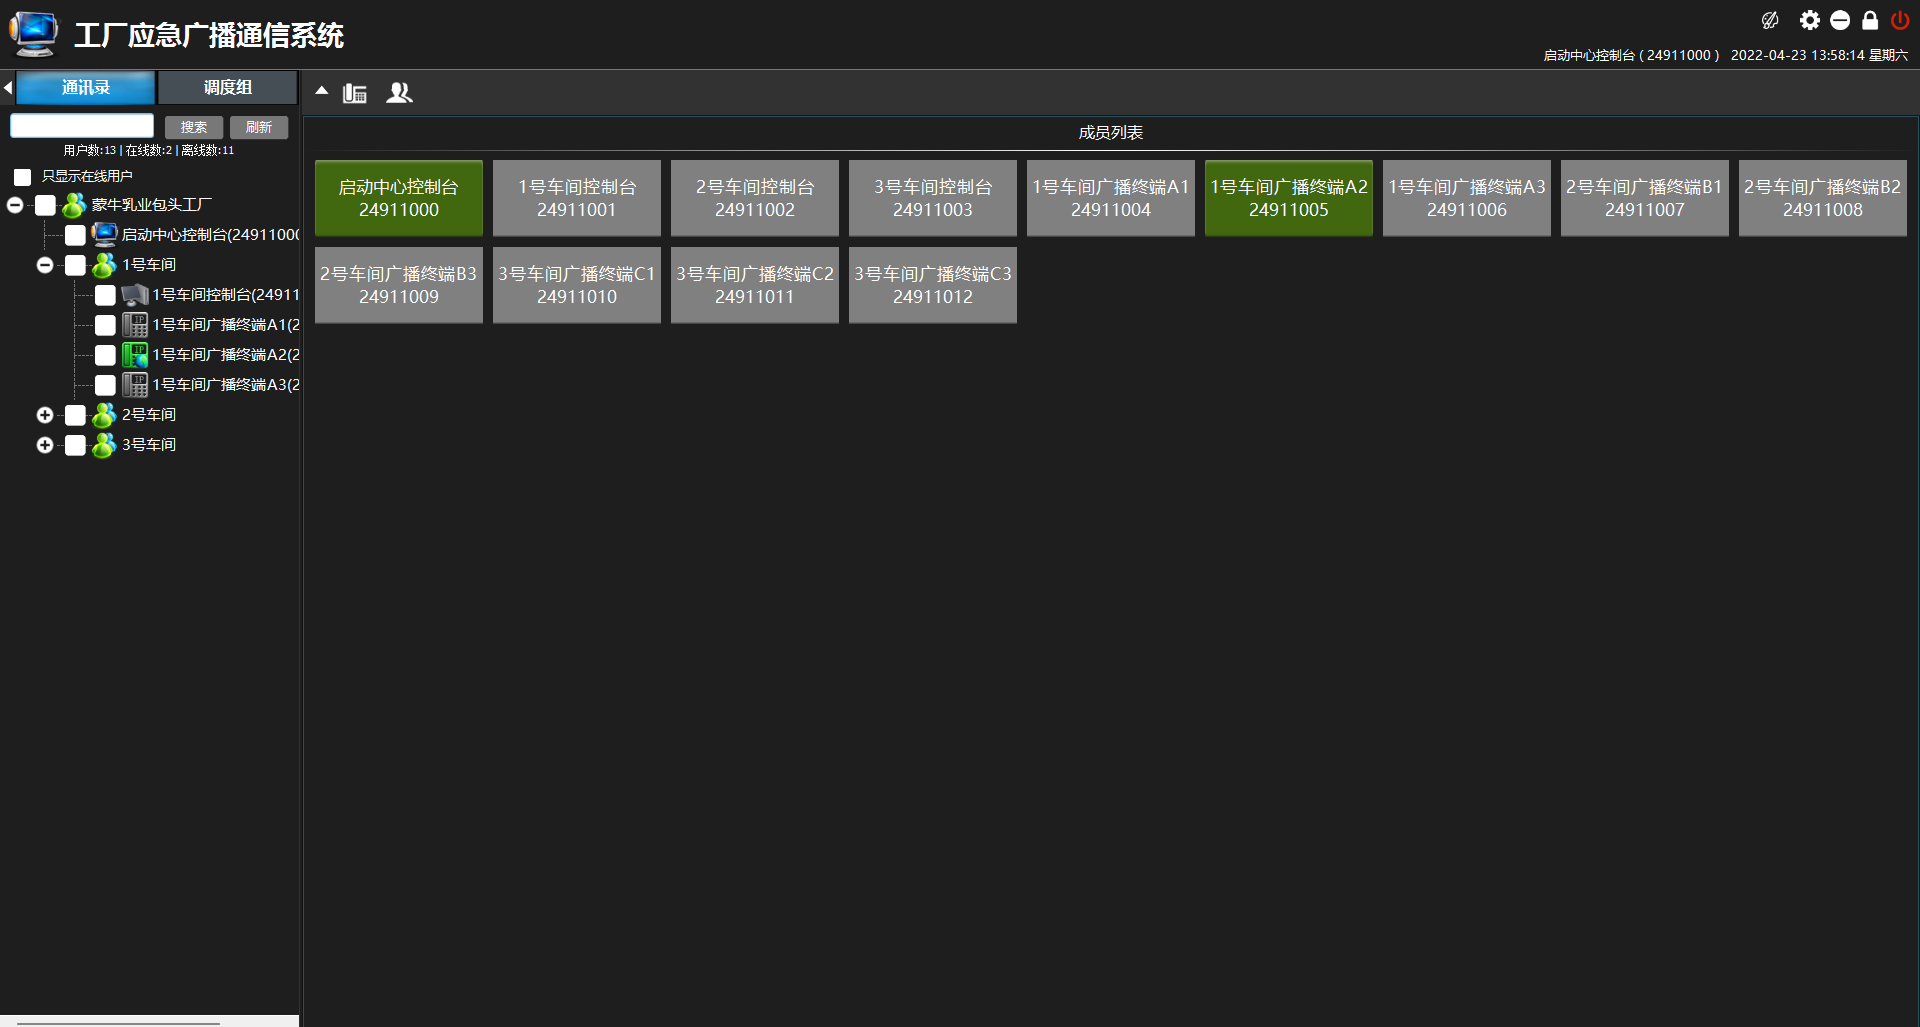Check the 3号车间 group checkbox
Image resolution: width=1920 pixels, height=1027 pixels.
pos(75,445)
